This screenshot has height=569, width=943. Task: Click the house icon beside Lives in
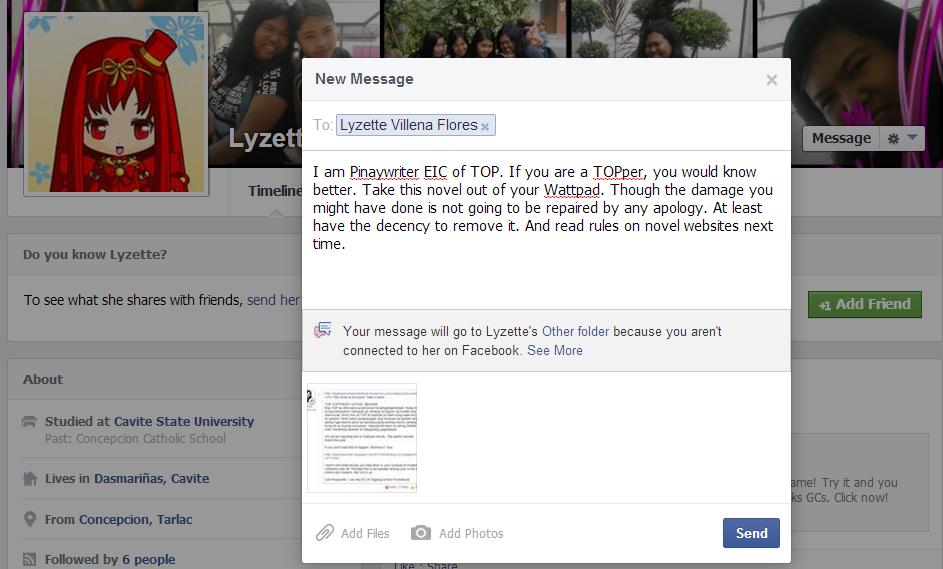pyautogui.click(x=29, y=479)
